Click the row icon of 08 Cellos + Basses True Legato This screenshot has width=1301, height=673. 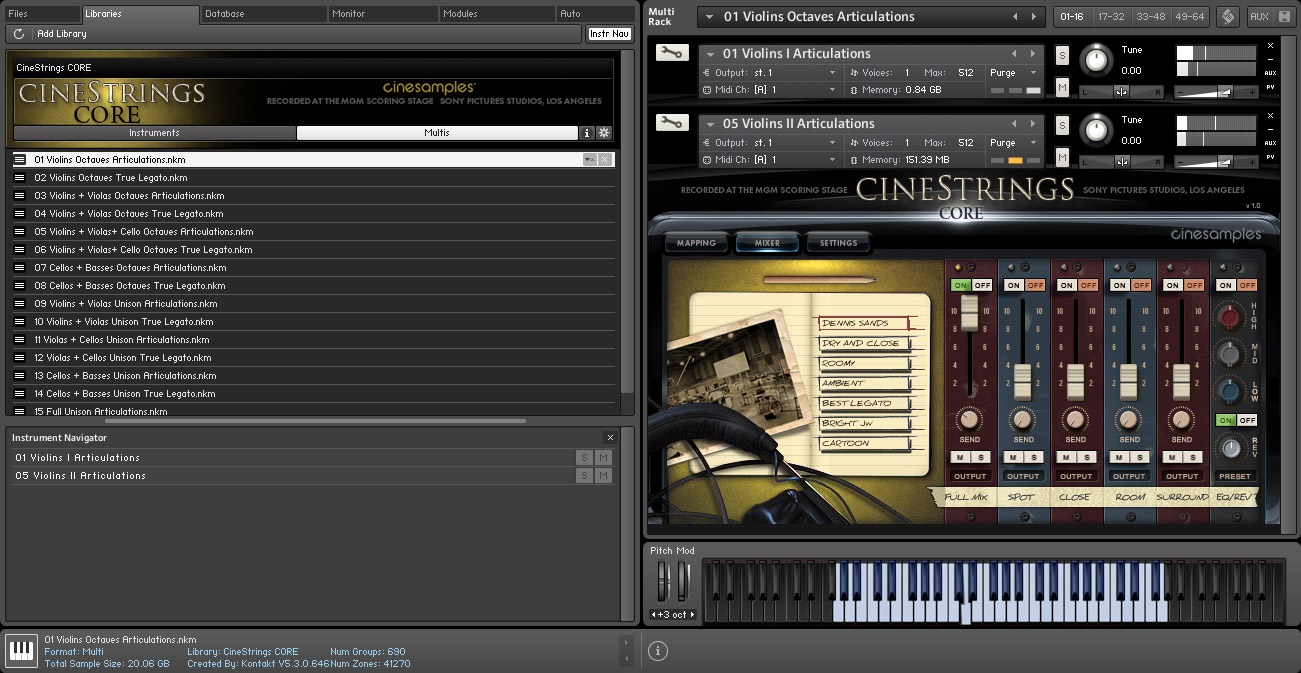pyautogui.click(x=20, y=286)
